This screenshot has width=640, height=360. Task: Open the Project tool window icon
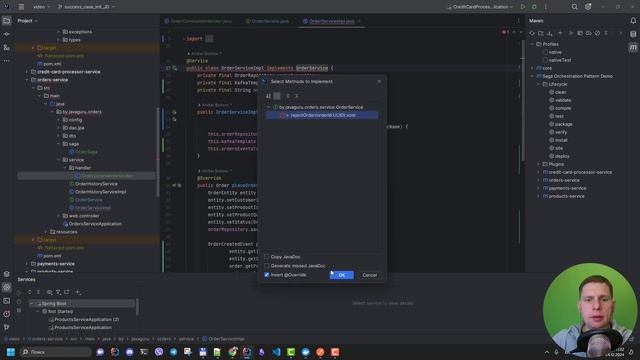coord(7,21)
